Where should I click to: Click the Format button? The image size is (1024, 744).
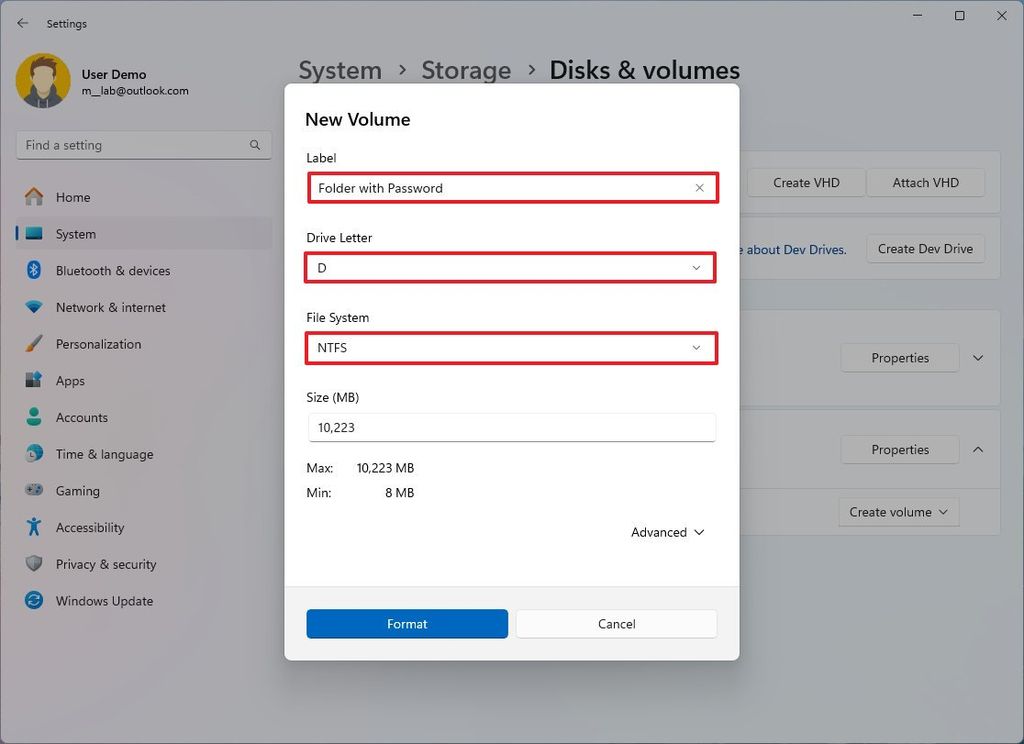tap(407, 623)
